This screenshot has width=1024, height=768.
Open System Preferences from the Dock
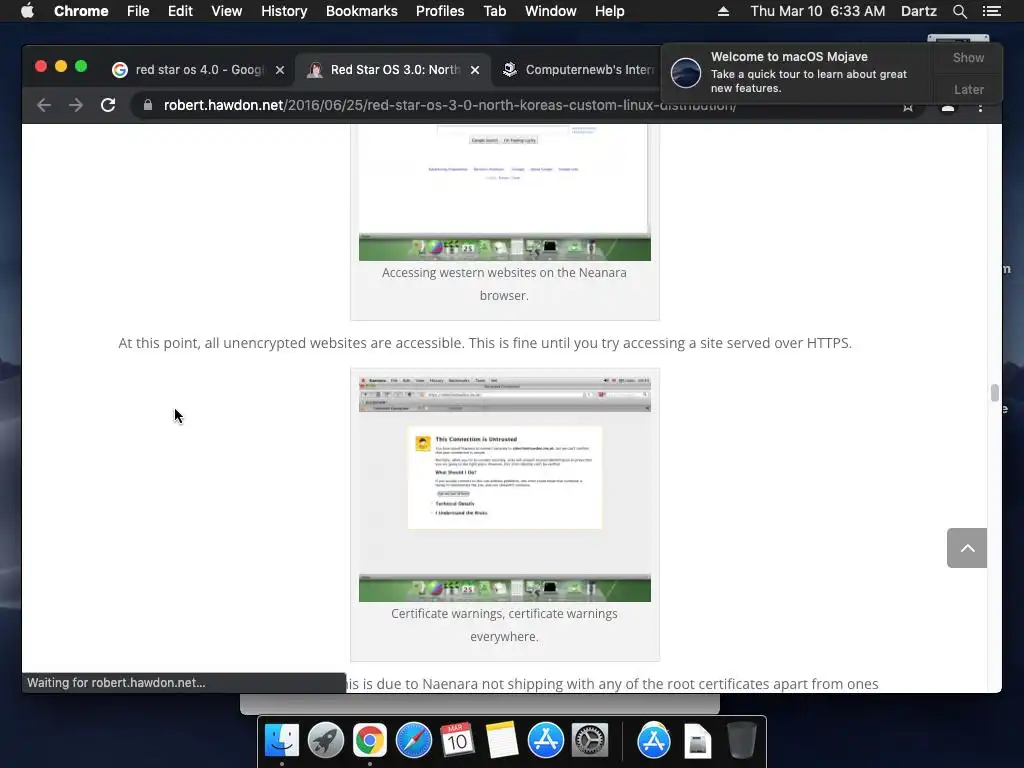(x=590, y=741)
